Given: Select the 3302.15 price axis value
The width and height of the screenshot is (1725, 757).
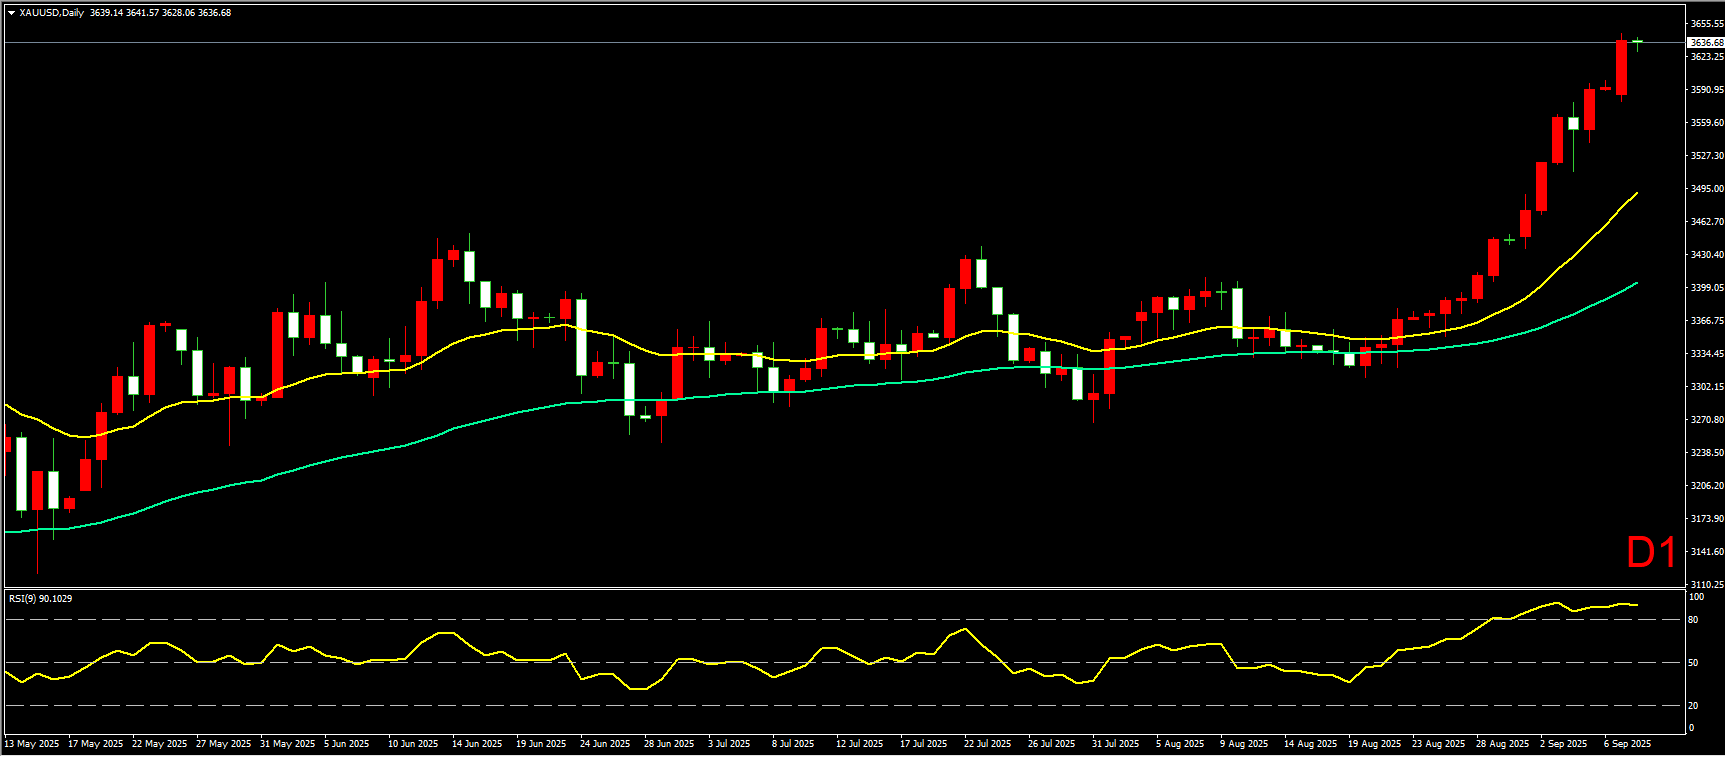Looking at the screenshot, I should click(x=1706, y=386).
